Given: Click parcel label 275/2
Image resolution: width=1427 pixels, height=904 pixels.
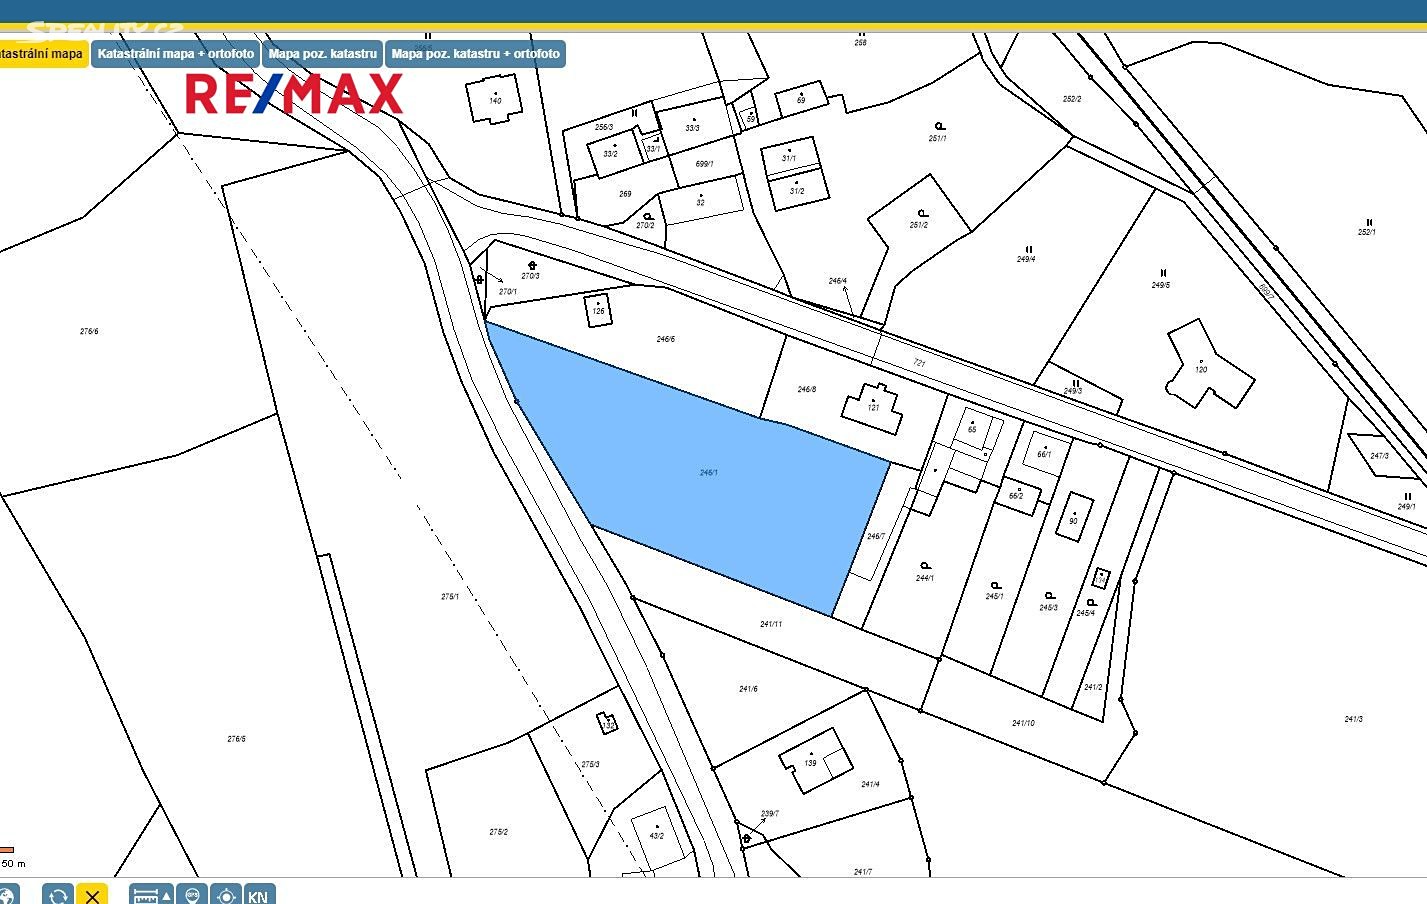Looking at the screenshot, I should coord(498,832).
